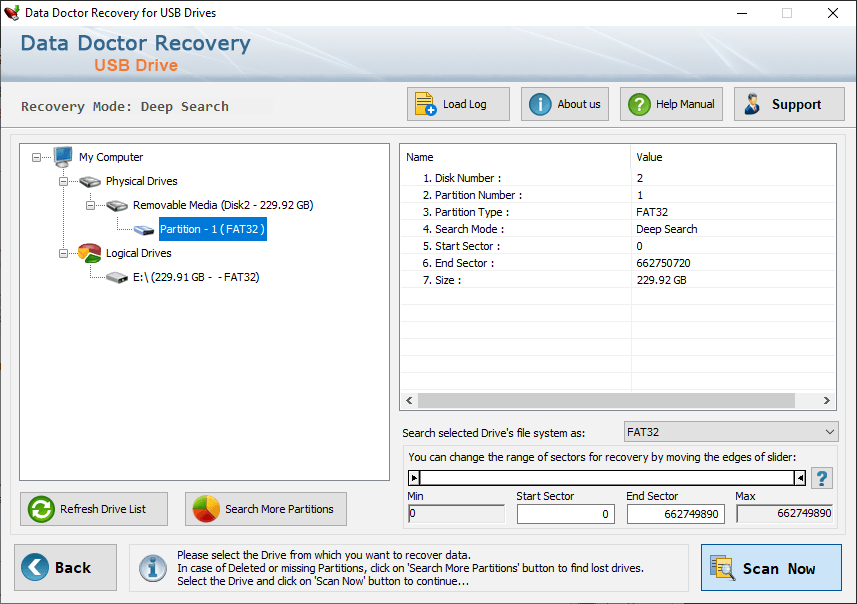Click the Support button label
857x604 pixels.
coord(796,104)
